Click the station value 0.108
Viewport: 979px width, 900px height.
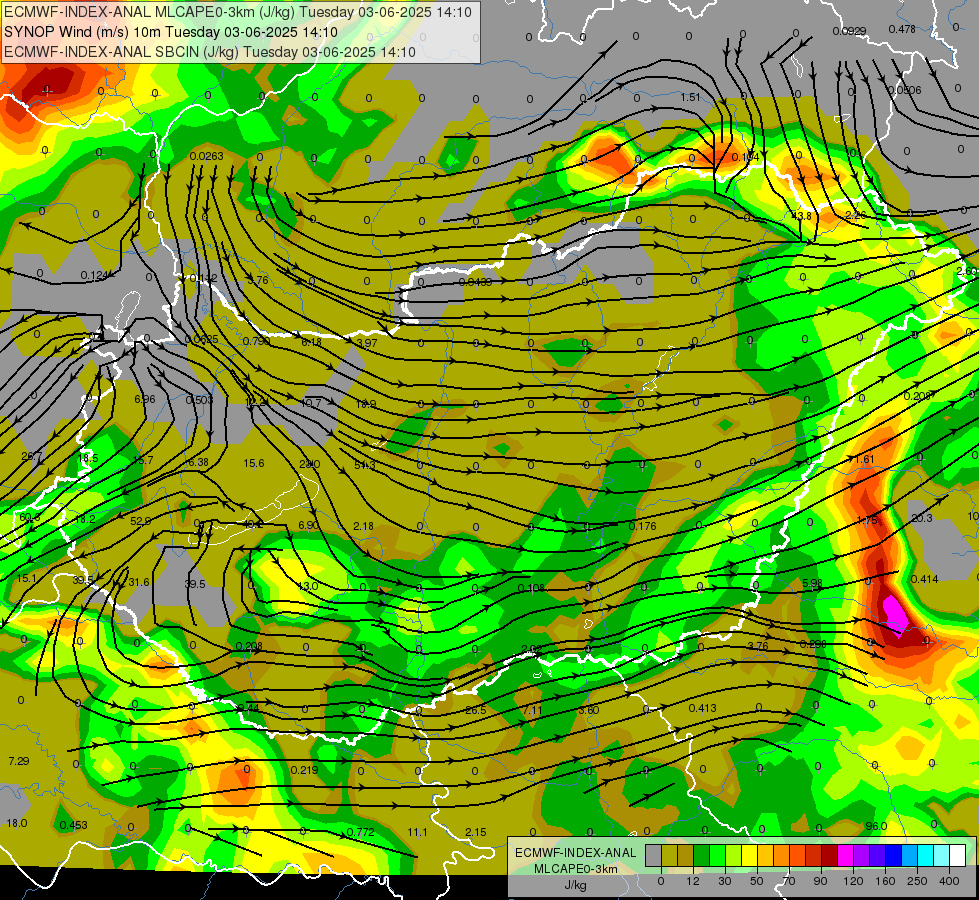click(531, 588)
